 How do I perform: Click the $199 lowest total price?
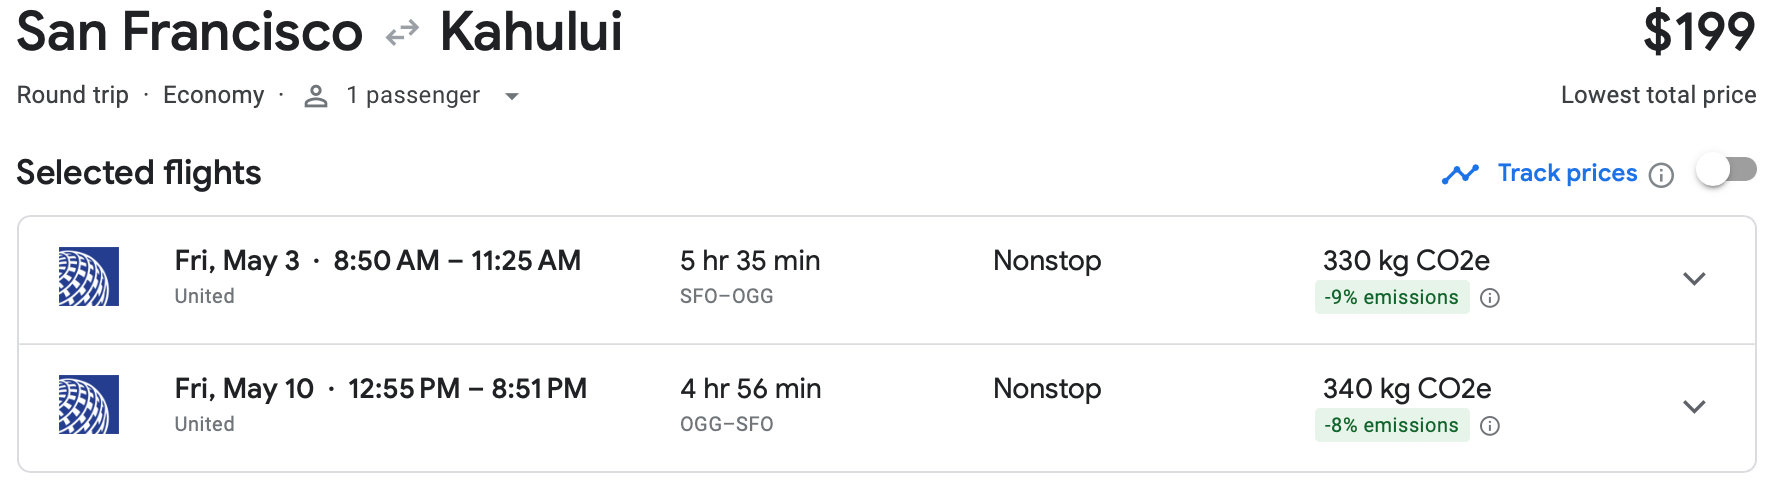1699,32
